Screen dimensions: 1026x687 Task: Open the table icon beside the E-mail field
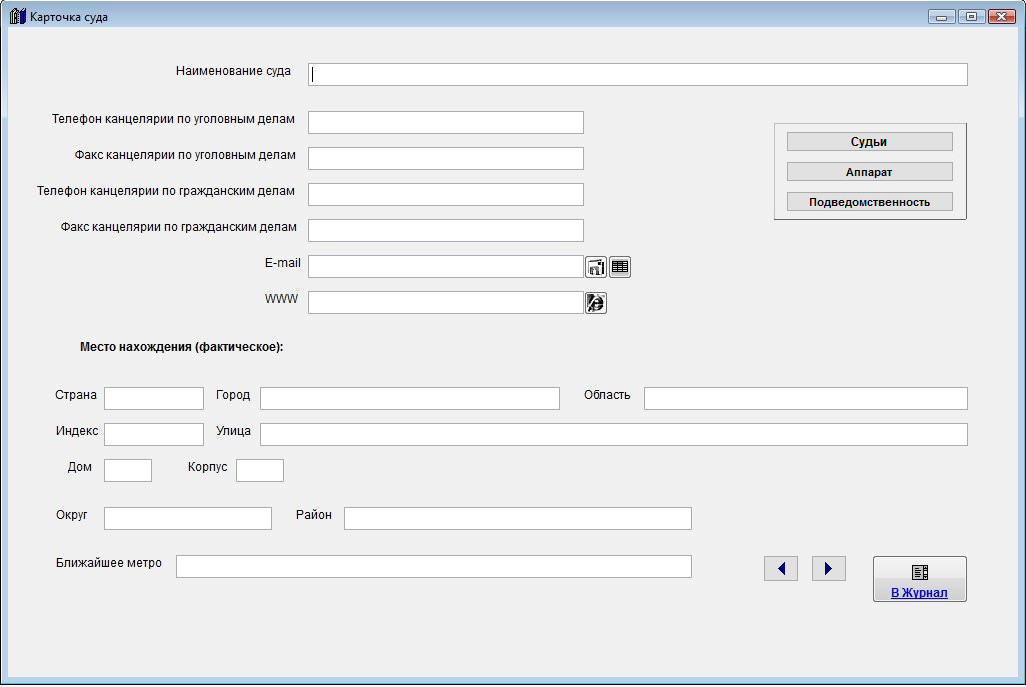pyautogui.click(x=620, y=267)
